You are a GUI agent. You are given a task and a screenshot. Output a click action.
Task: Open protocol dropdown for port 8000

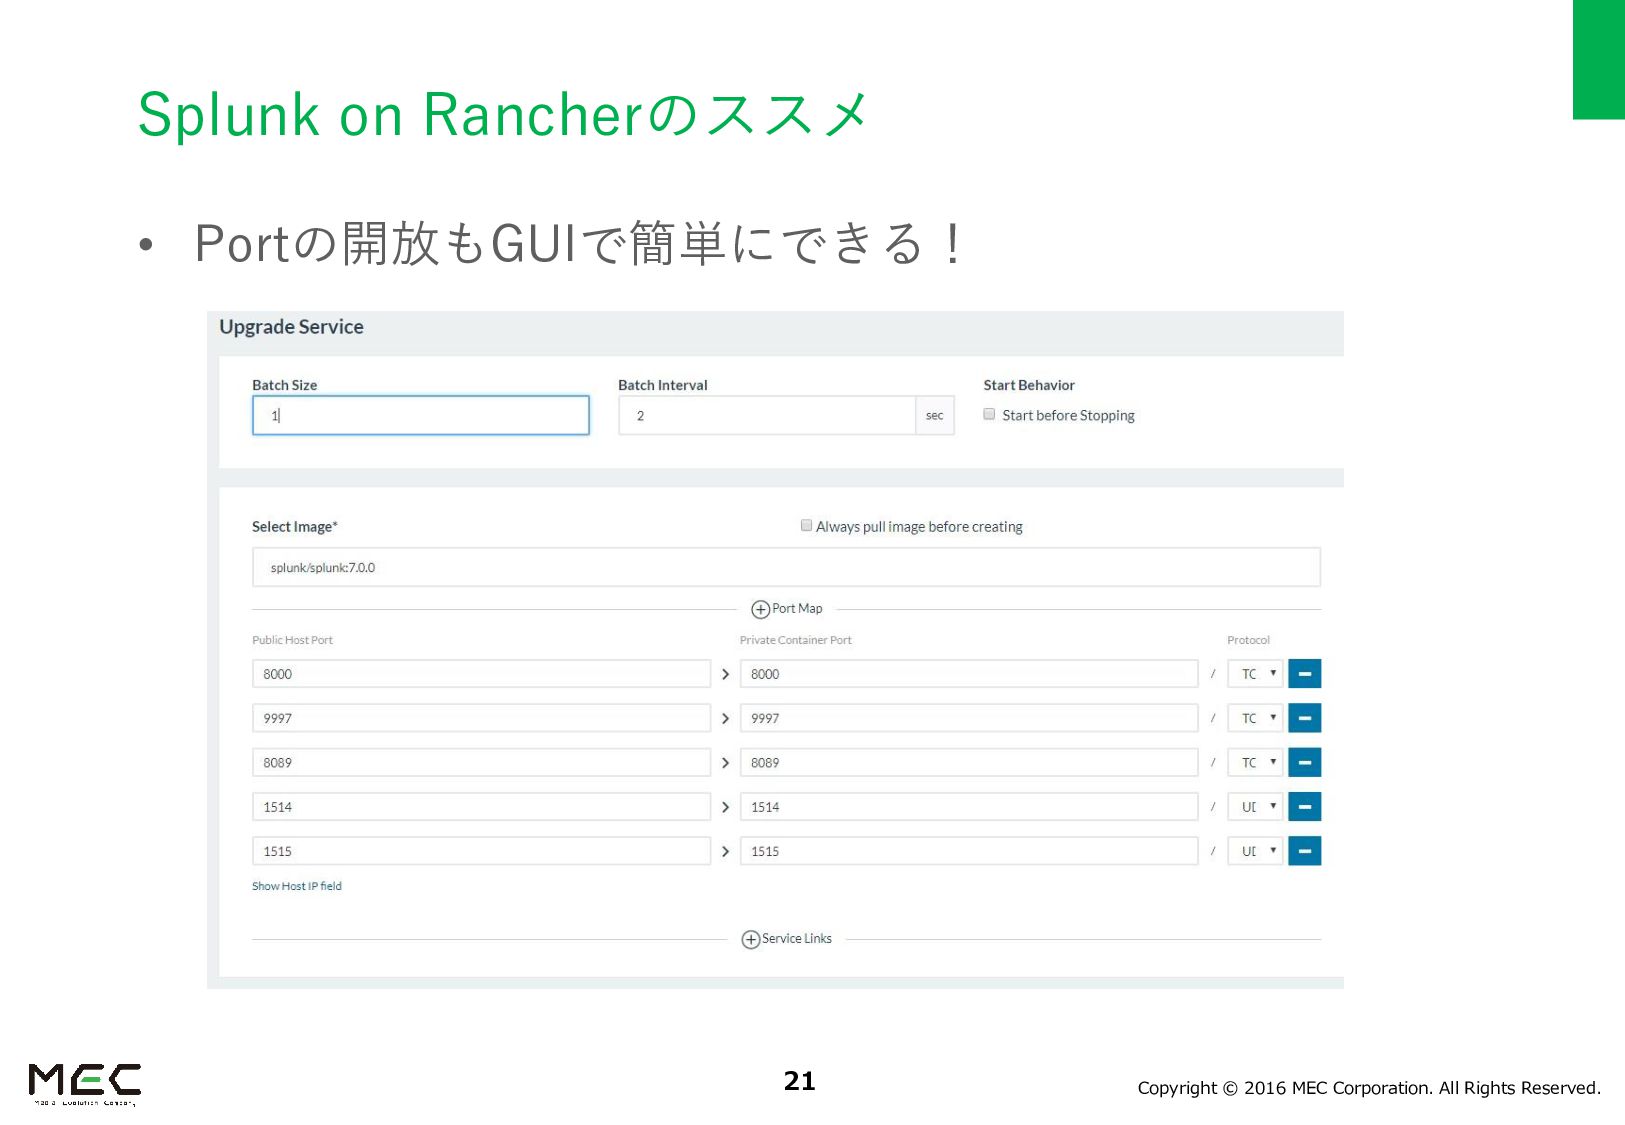1255,674
